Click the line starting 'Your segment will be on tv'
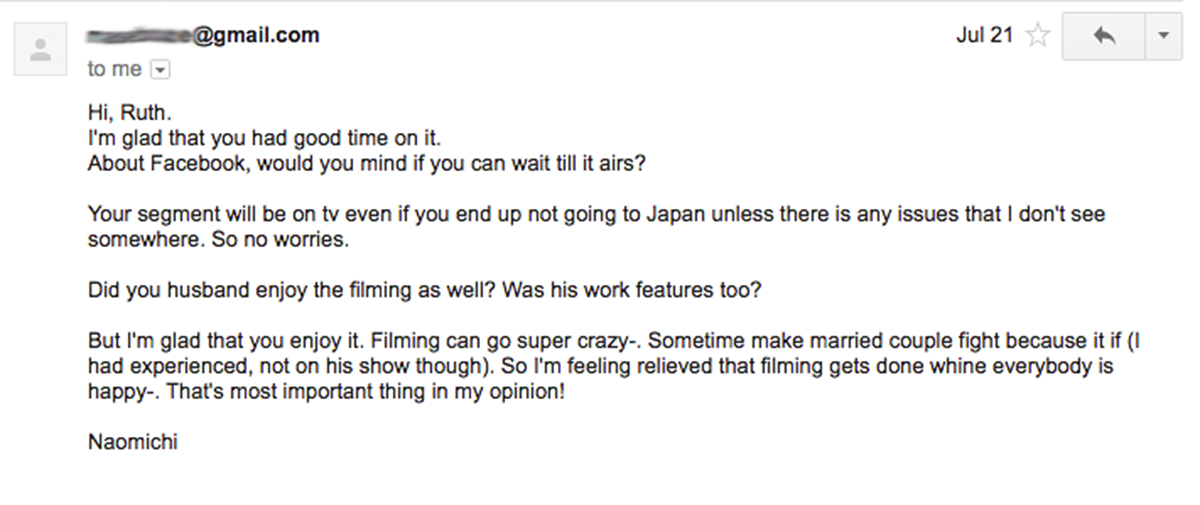The width and height of the screenshot is (1200, 505). pos(596,215)
